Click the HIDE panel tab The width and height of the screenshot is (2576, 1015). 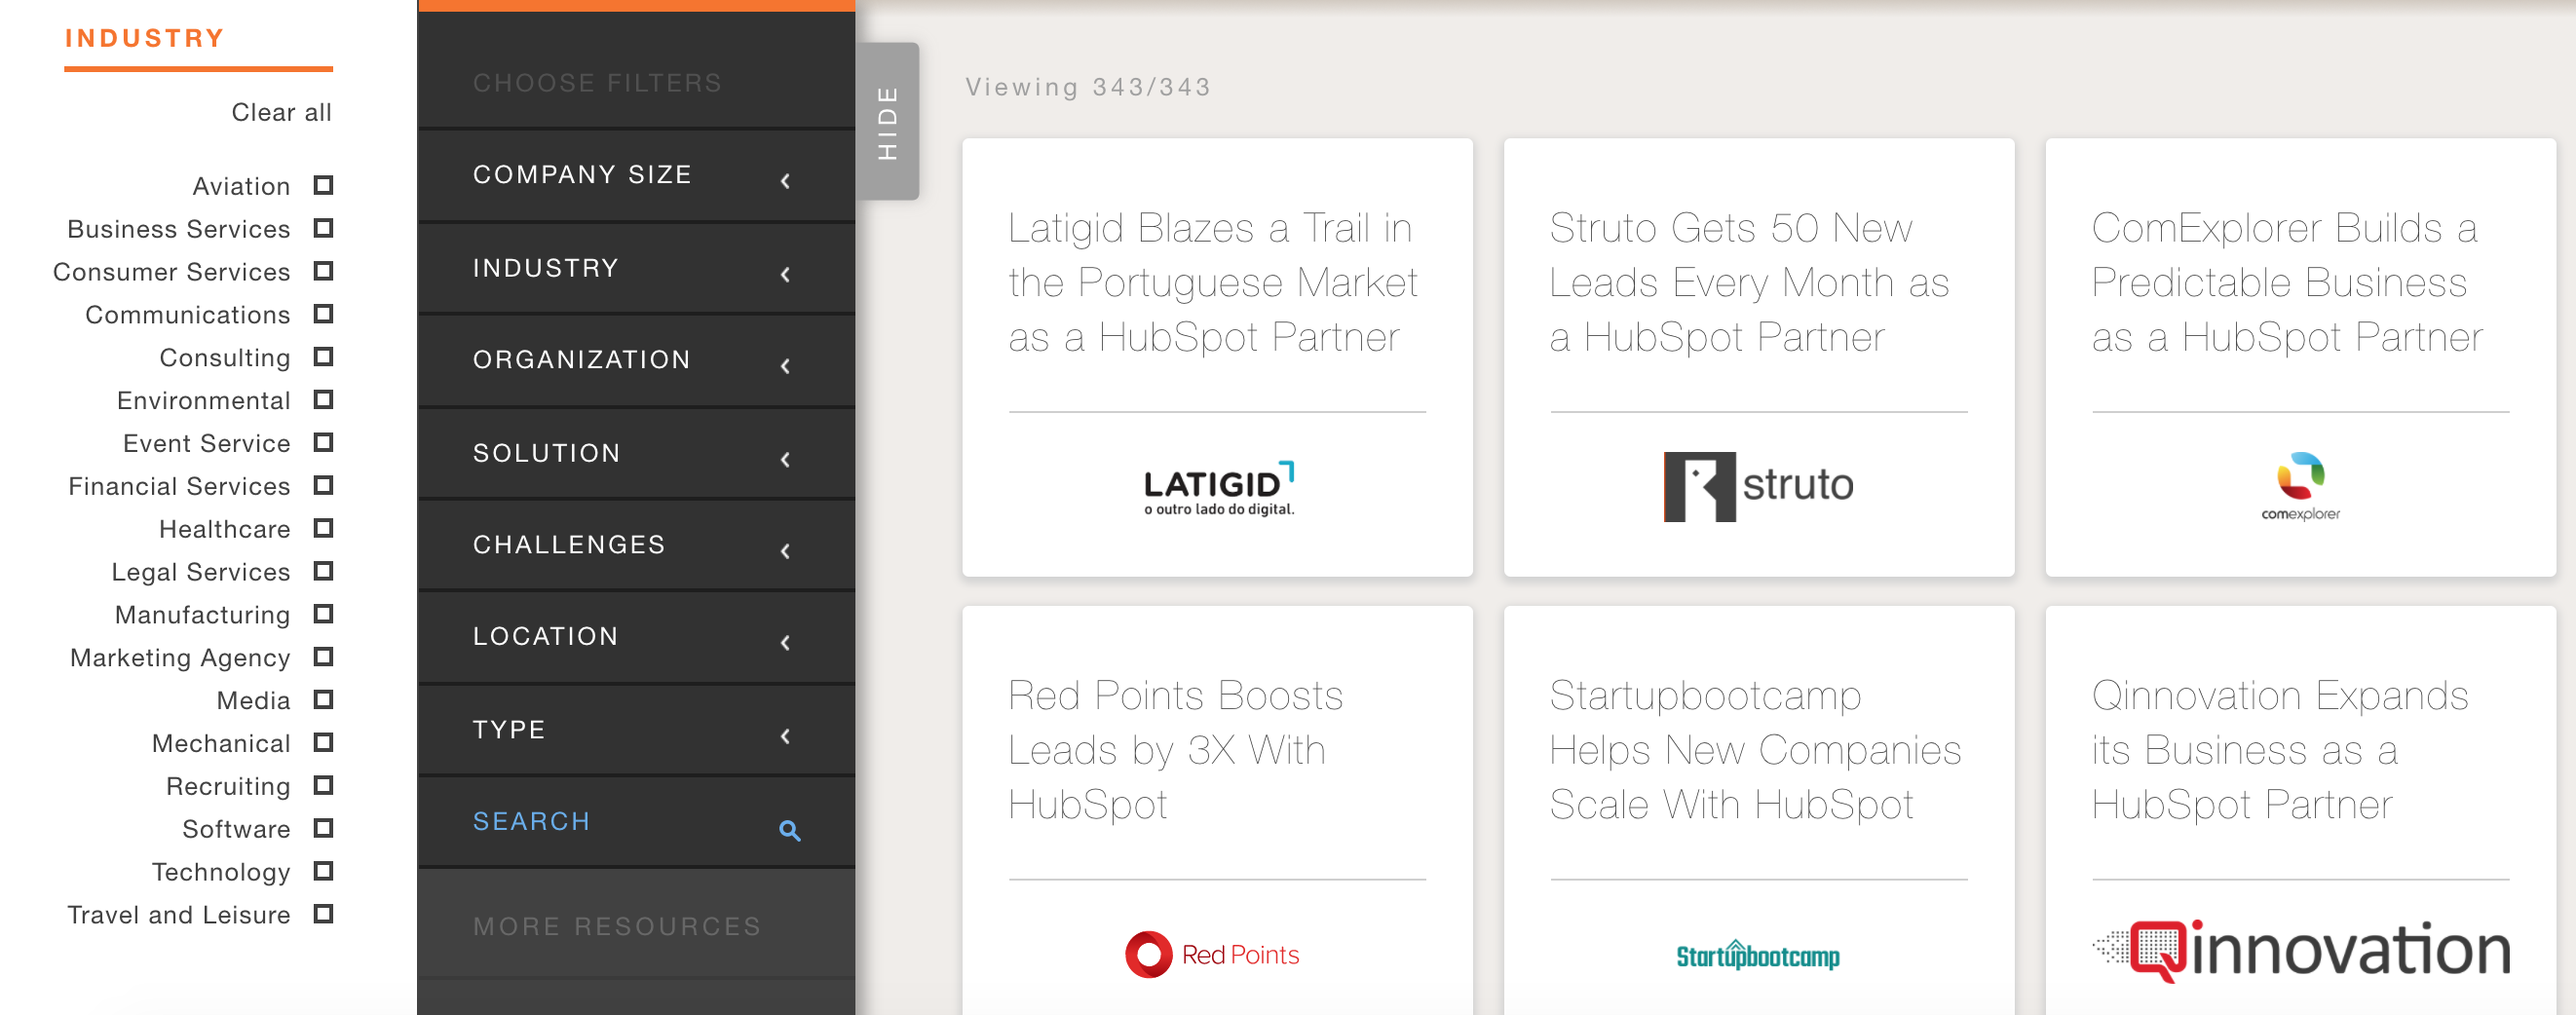tap(888, 121)
